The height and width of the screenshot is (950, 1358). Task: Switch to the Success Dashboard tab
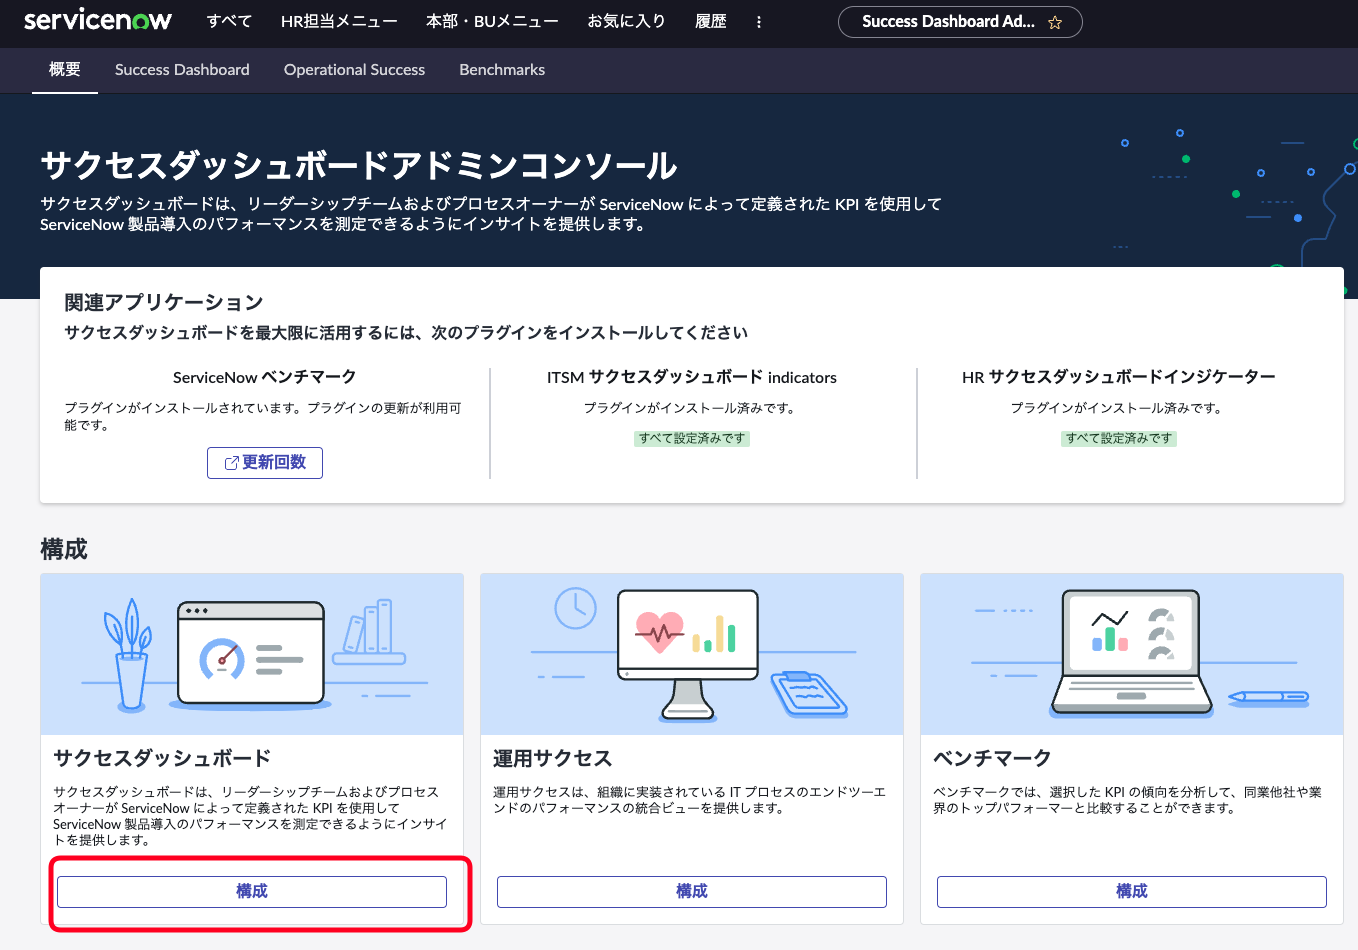click(182, 70)
